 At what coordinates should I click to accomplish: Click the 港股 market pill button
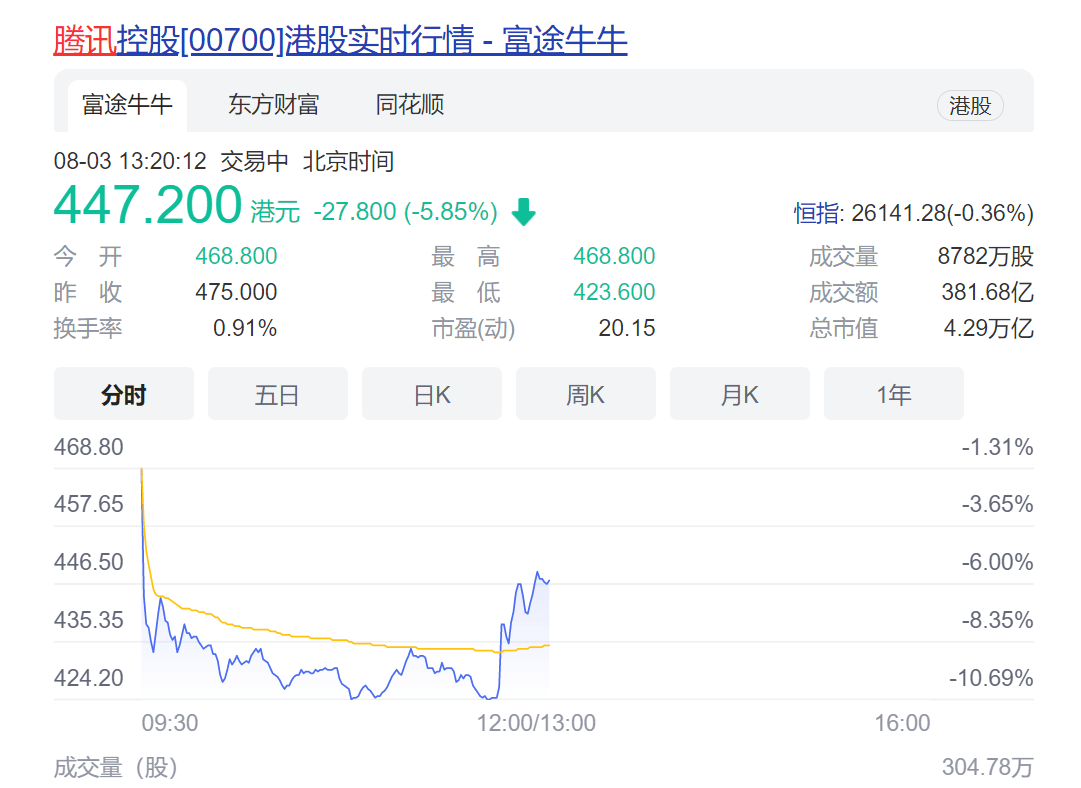(x=968, y=106)
